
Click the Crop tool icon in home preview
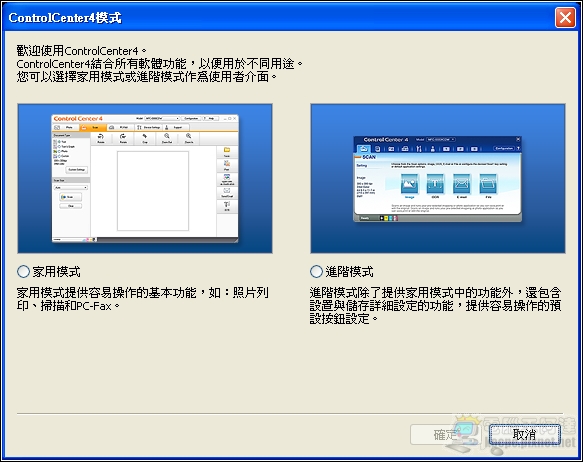coord(145,138)
